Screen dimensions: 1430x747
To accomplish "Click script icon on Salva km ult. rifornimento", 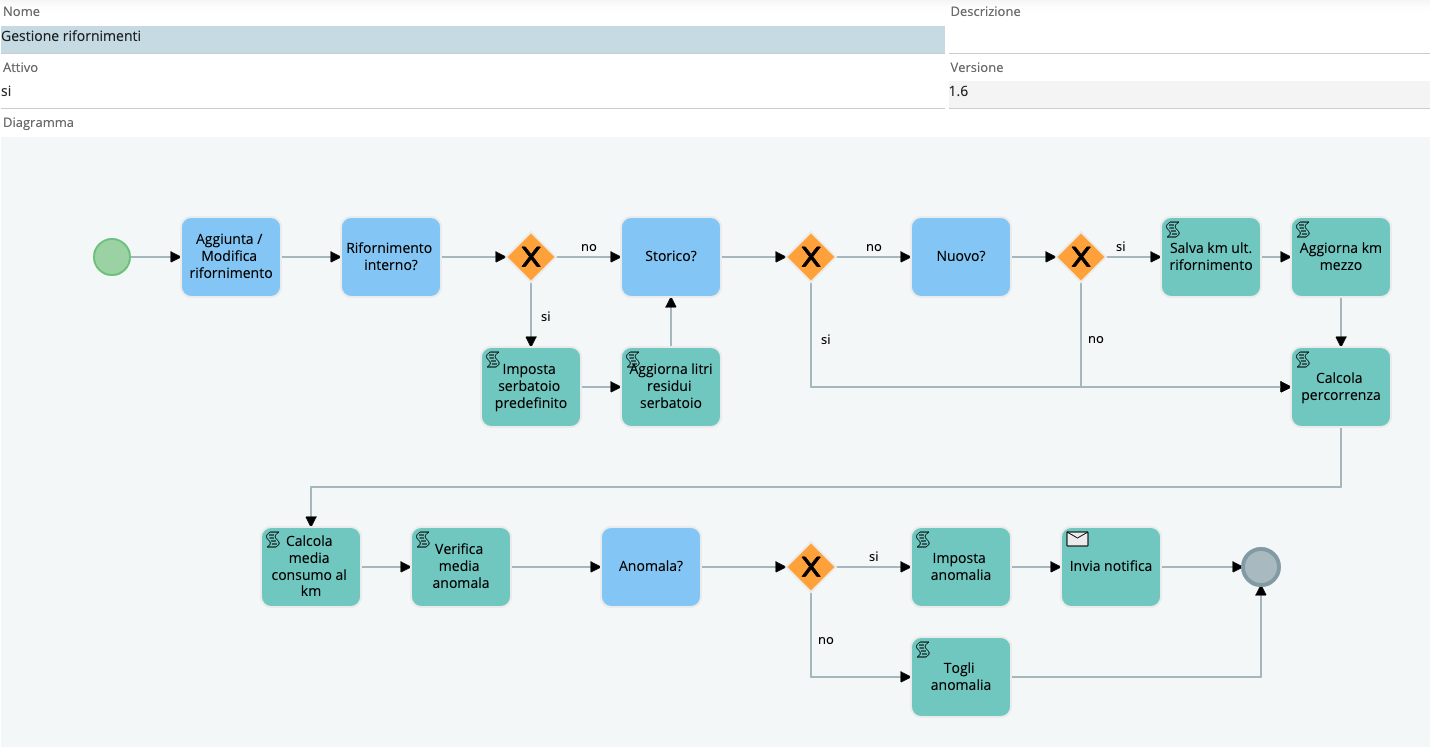I will (x=1173, y=229).
